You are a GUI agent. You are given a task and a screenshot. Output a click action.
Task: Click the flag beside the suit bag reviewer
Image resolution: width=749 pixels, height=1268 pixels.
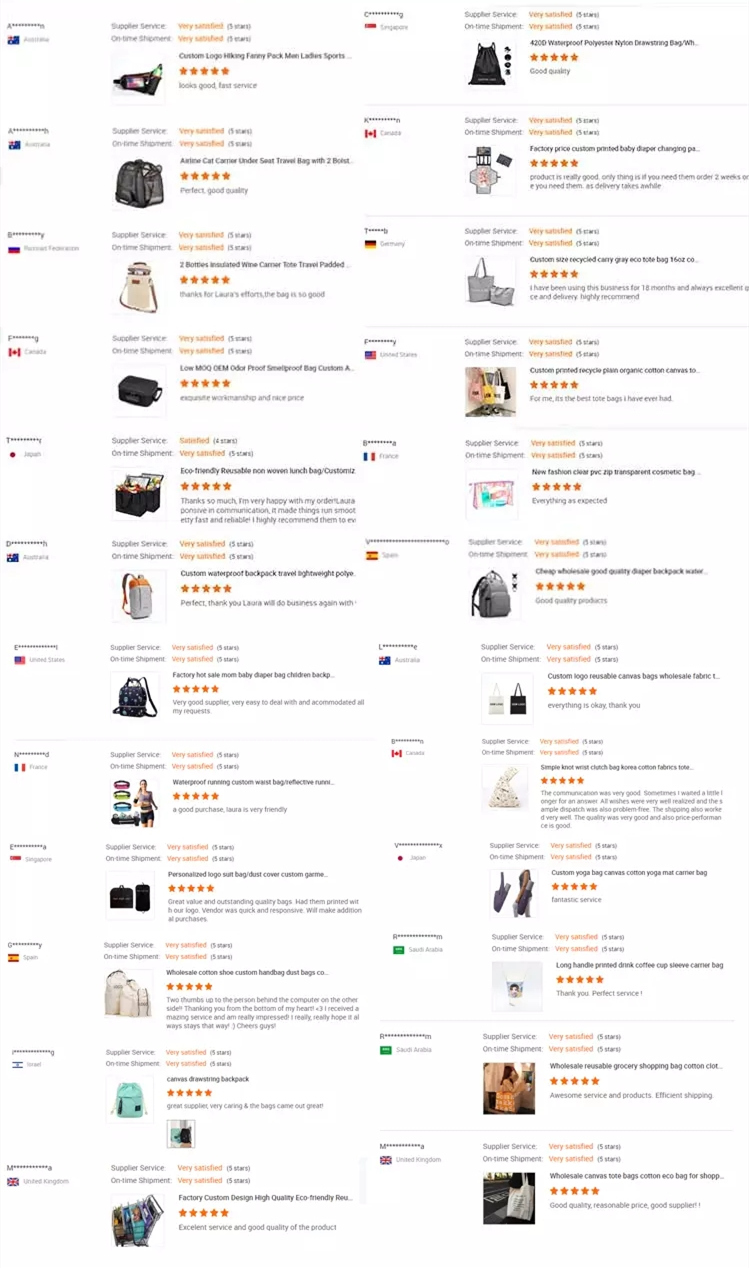pos(16,859)
